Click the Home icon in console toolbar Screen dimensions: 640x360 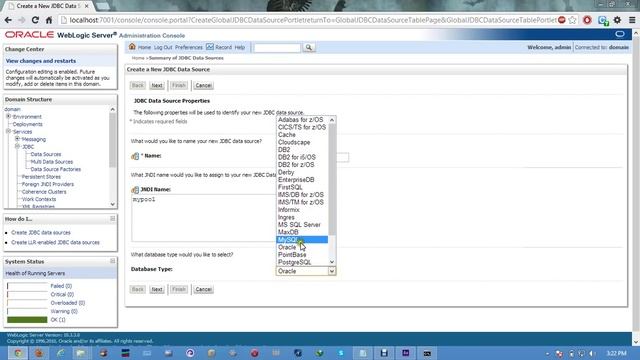tap(132, 47)
